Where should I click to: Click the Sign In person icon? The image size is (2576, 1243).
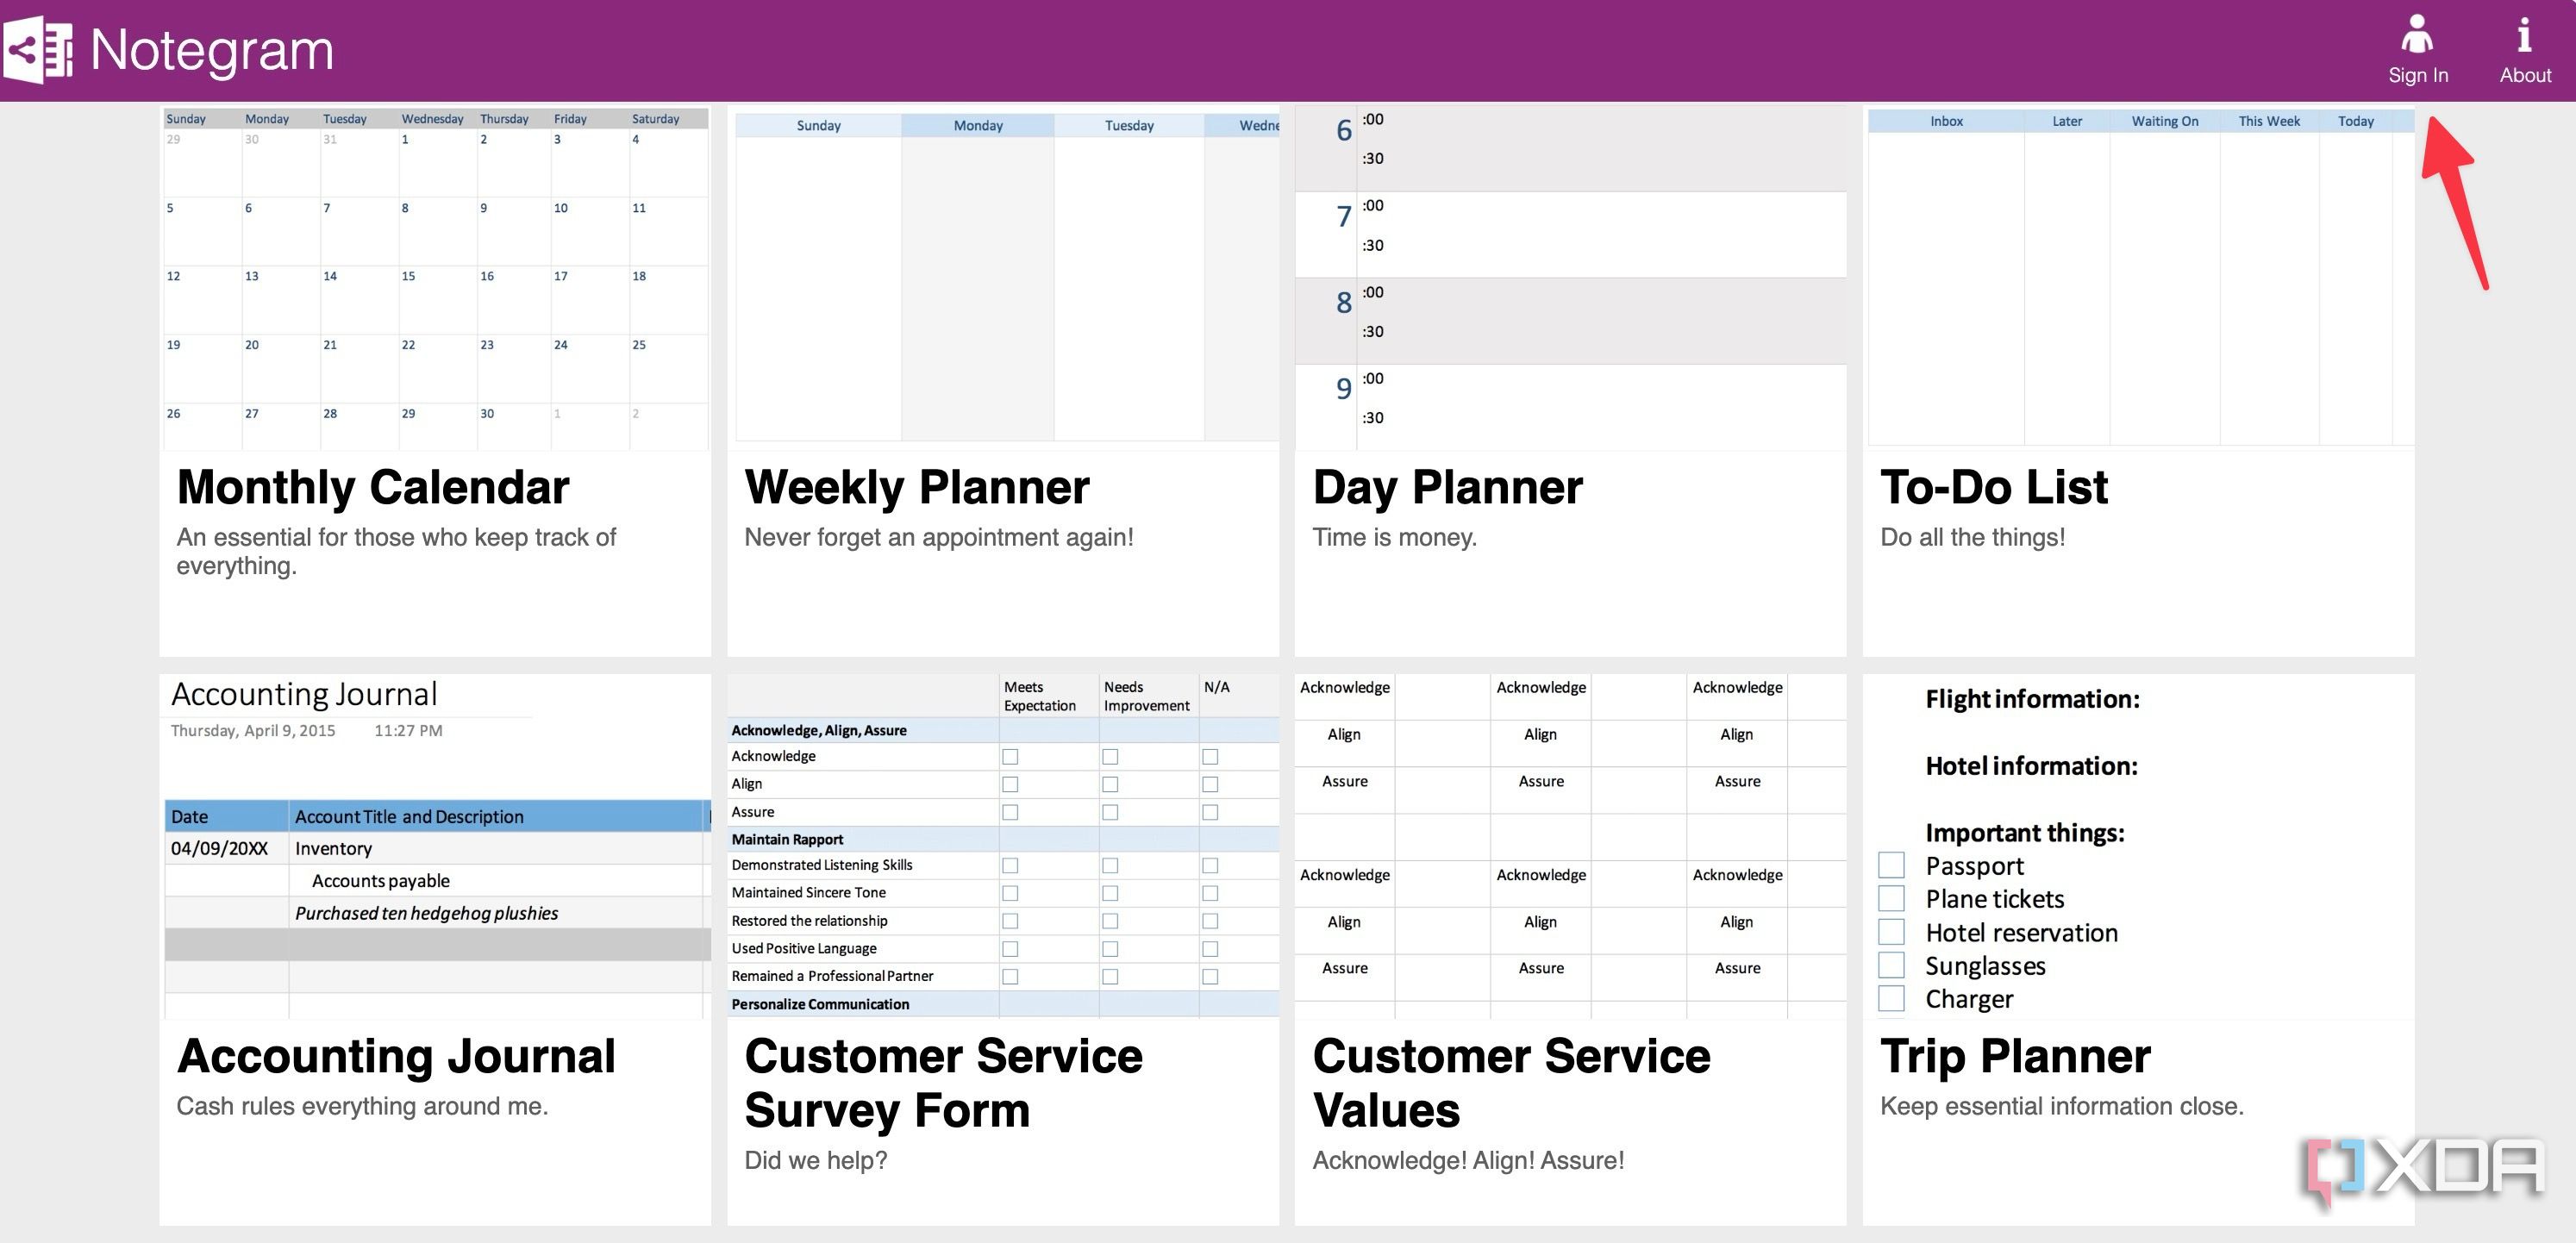click(x=2417, y=34)
